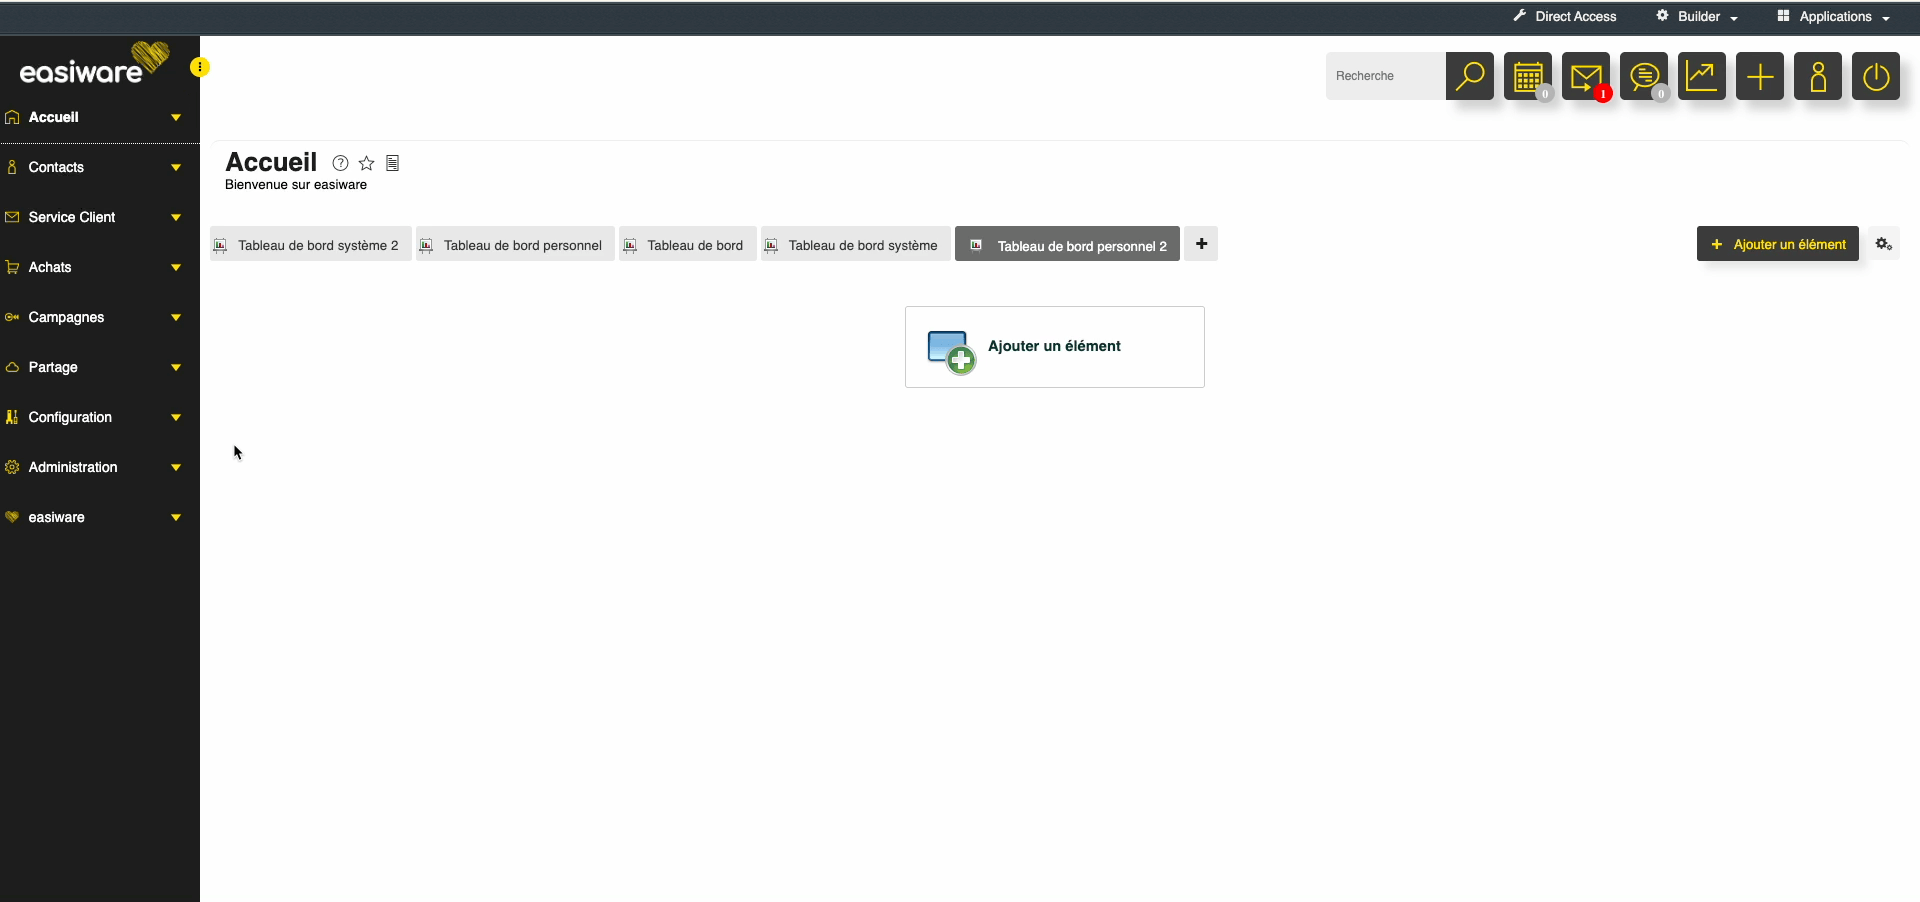
Task: Open the chat messages bubble icon
Action: pyautogui.click(x=1643, y=76)
